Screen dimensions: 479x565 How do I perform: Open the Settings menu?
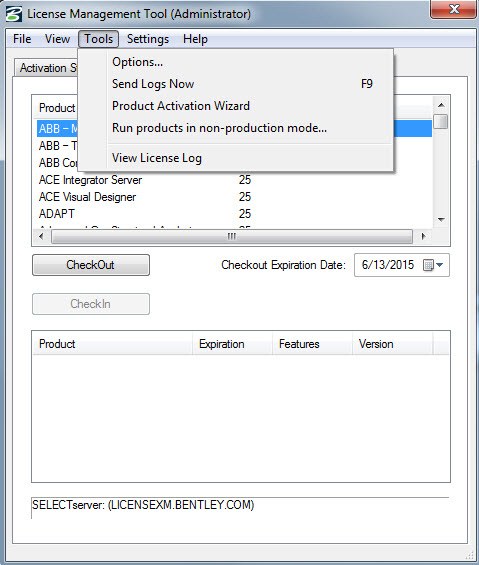tap(148, 39)
